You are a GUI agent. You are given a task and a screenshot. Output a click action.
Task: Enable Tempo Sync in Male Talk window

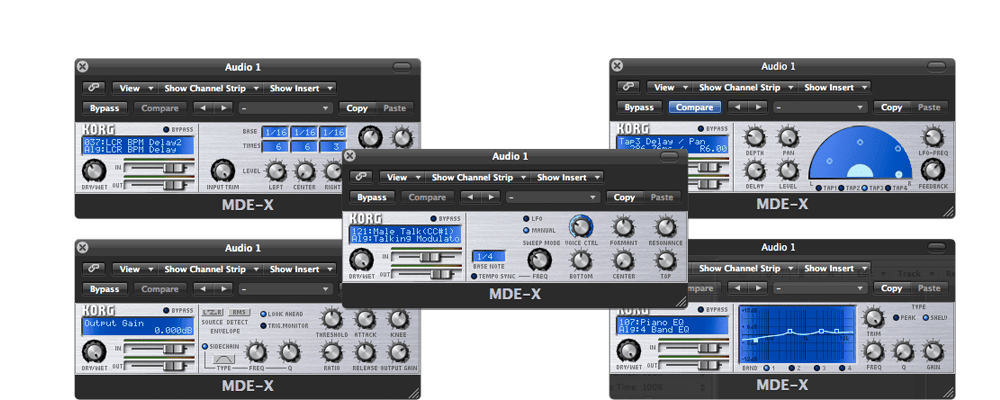[474, 276]
